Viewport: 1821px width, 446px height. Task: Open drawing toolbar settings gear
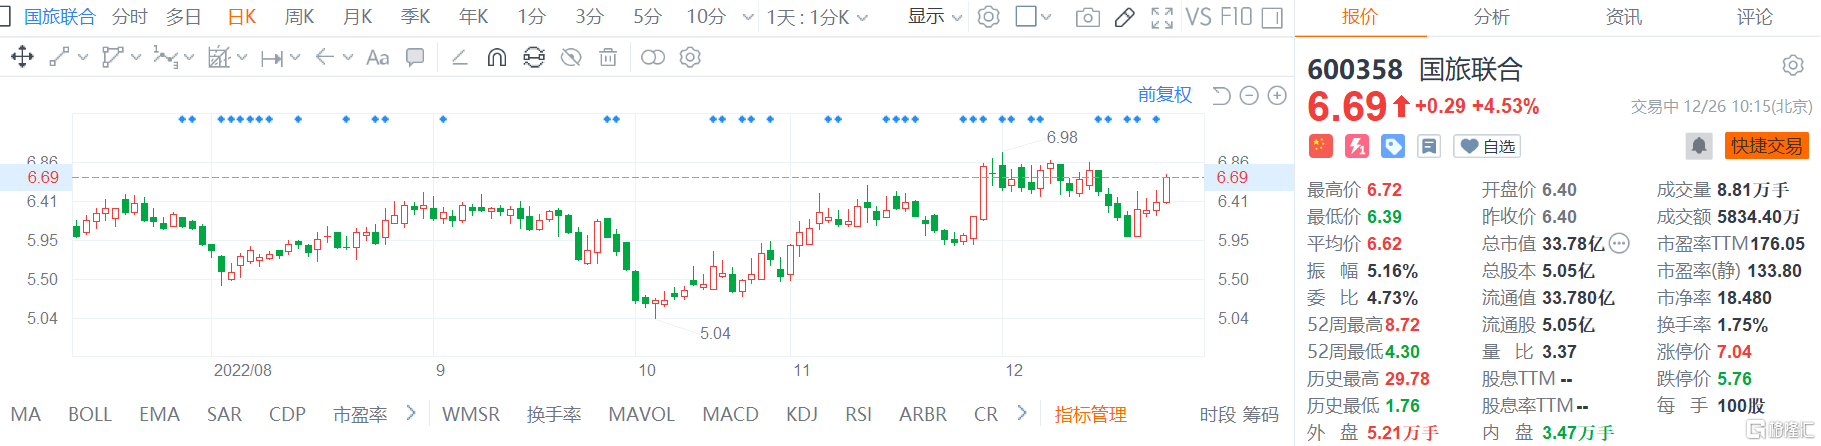point(690,57)
